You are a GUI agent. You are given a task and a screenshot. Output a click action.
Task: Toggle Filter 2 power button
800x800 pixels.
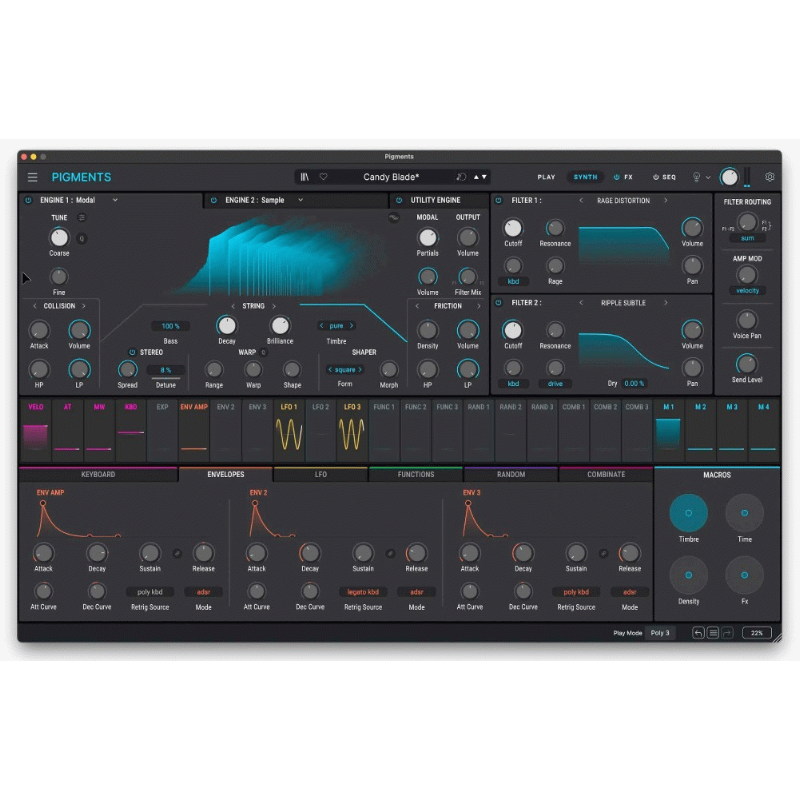[x=498, y=303]
